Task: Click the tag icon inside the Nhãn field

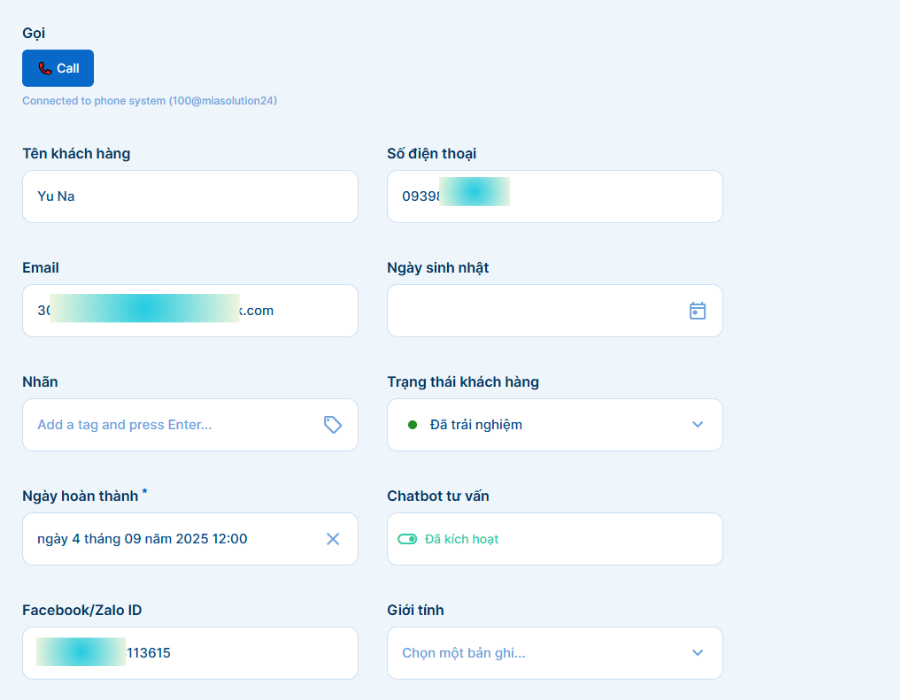Action: pyautogui.click(x=332, y=424)
